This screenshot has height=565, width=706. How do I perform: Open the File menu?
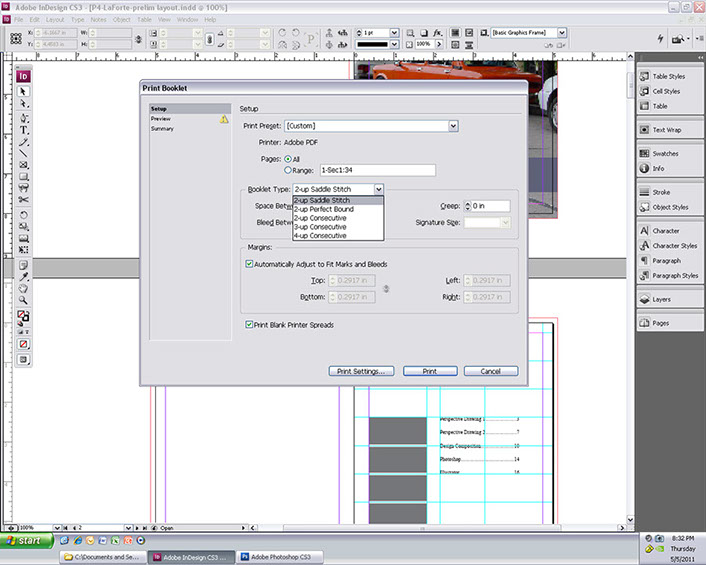click(18, 20)
